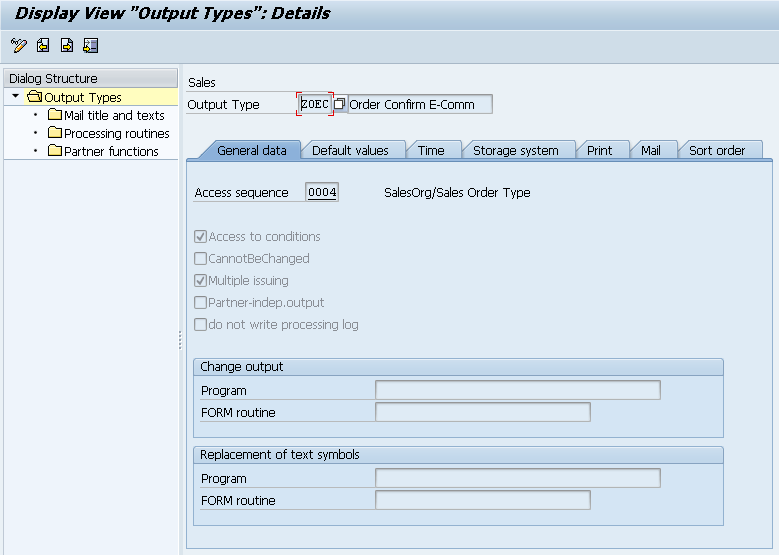
Task: Click the Output Types open folder icon
Action: (x=35, y=97)
